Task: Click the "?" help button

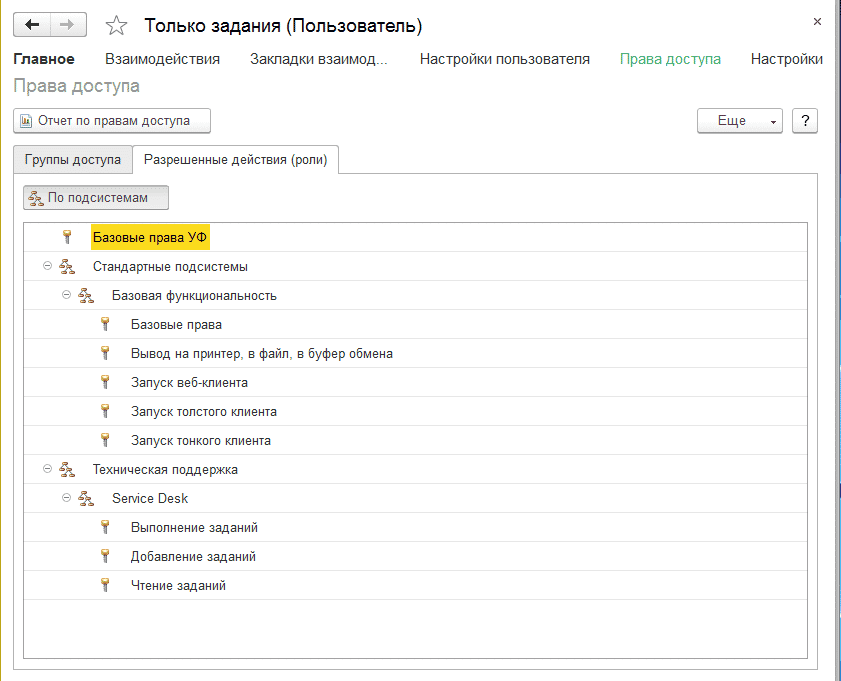Action: point(805,120)
